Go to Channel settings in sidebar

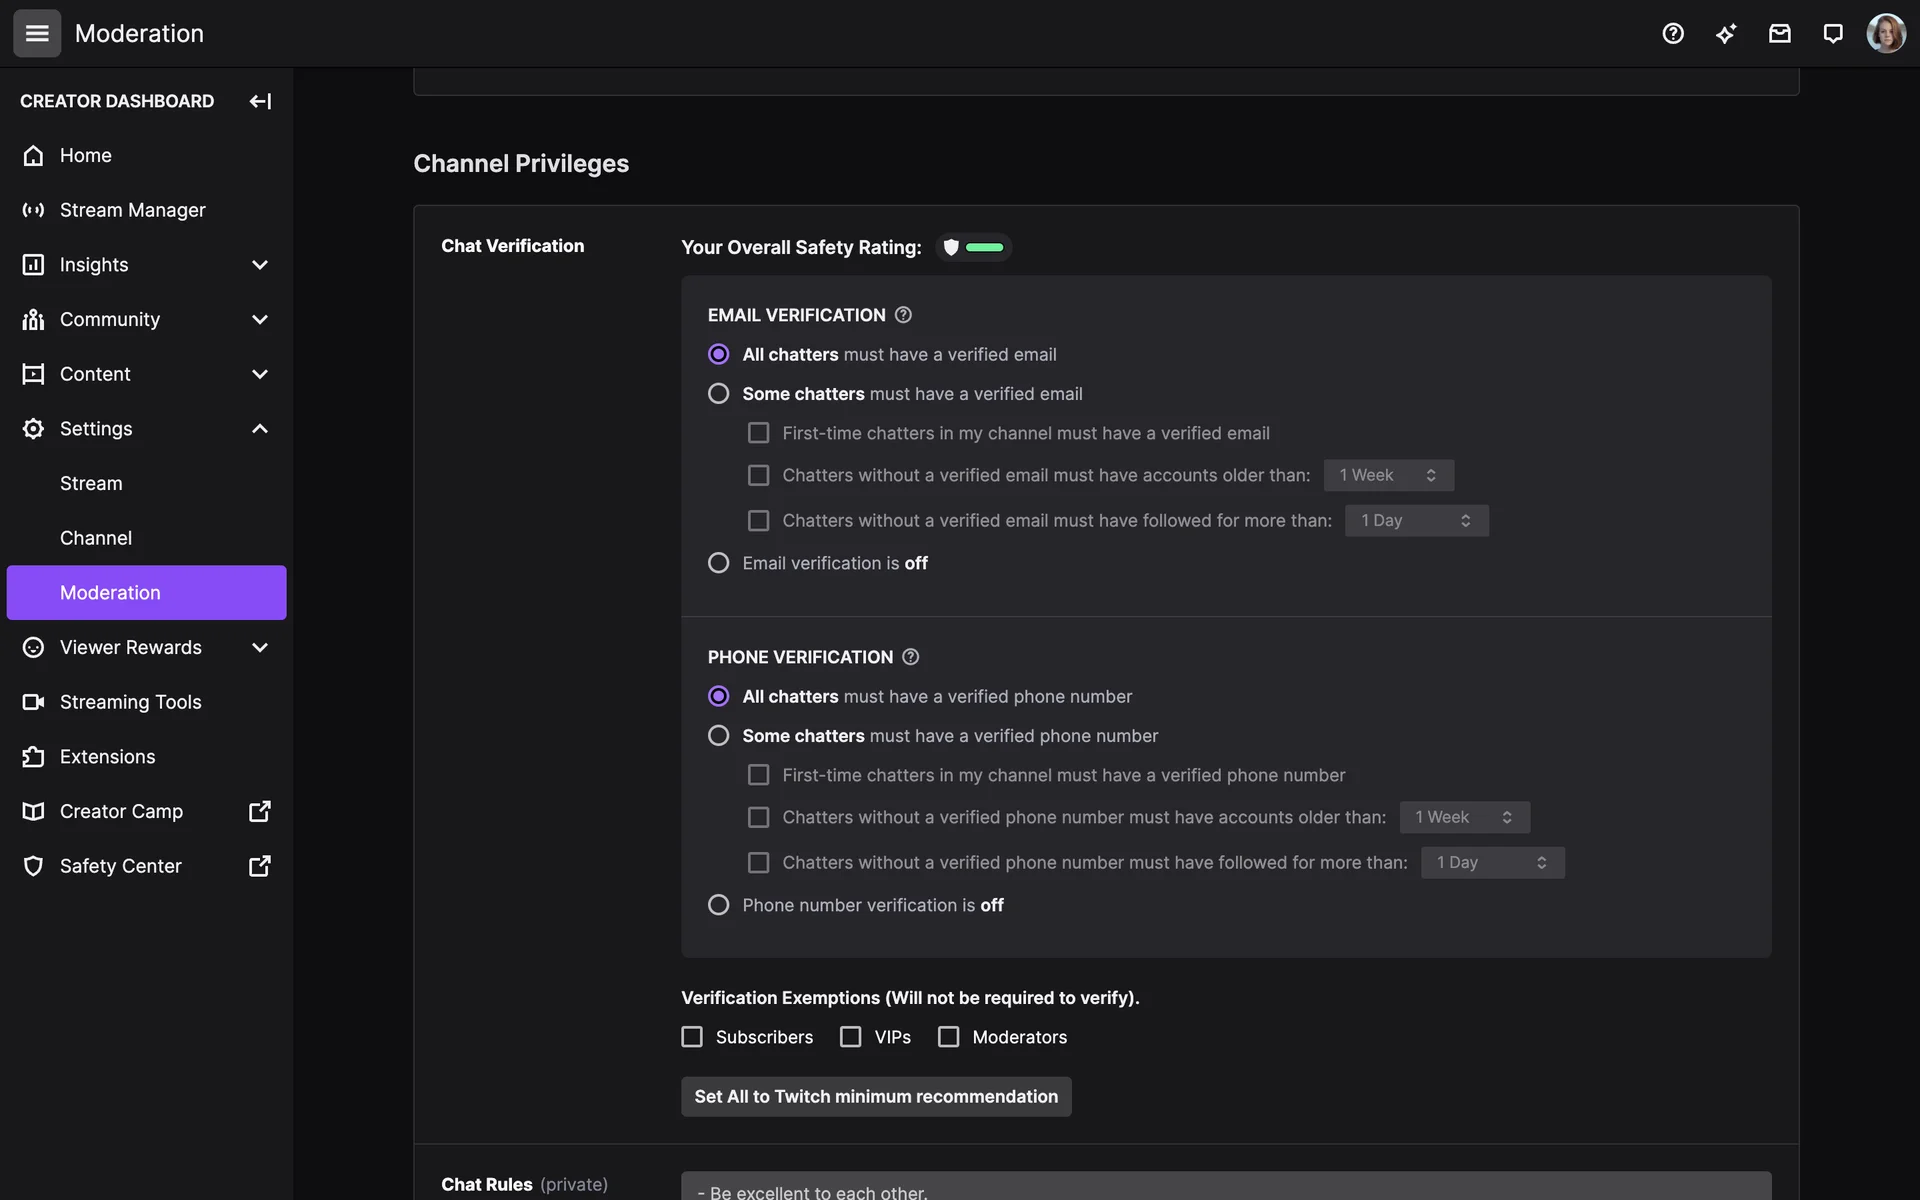pyautogui.click(x=96, y=538)
